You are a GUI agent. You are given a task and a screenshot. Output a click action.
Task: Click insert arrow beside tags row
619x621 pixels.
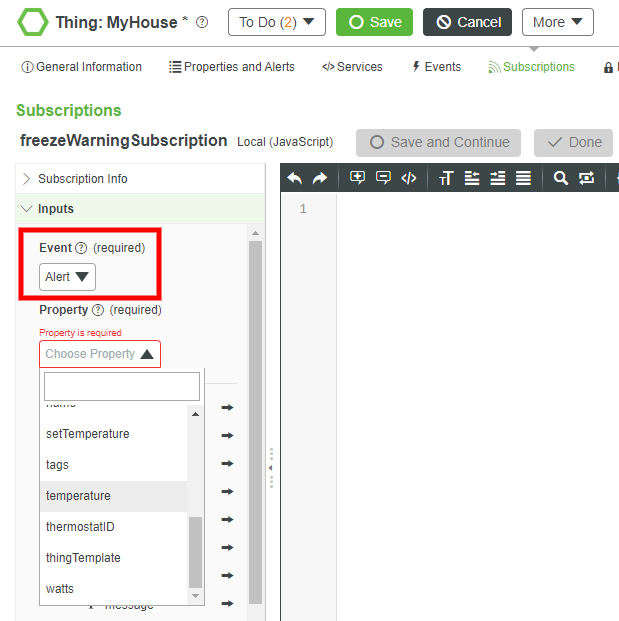(x=227, y=464)
